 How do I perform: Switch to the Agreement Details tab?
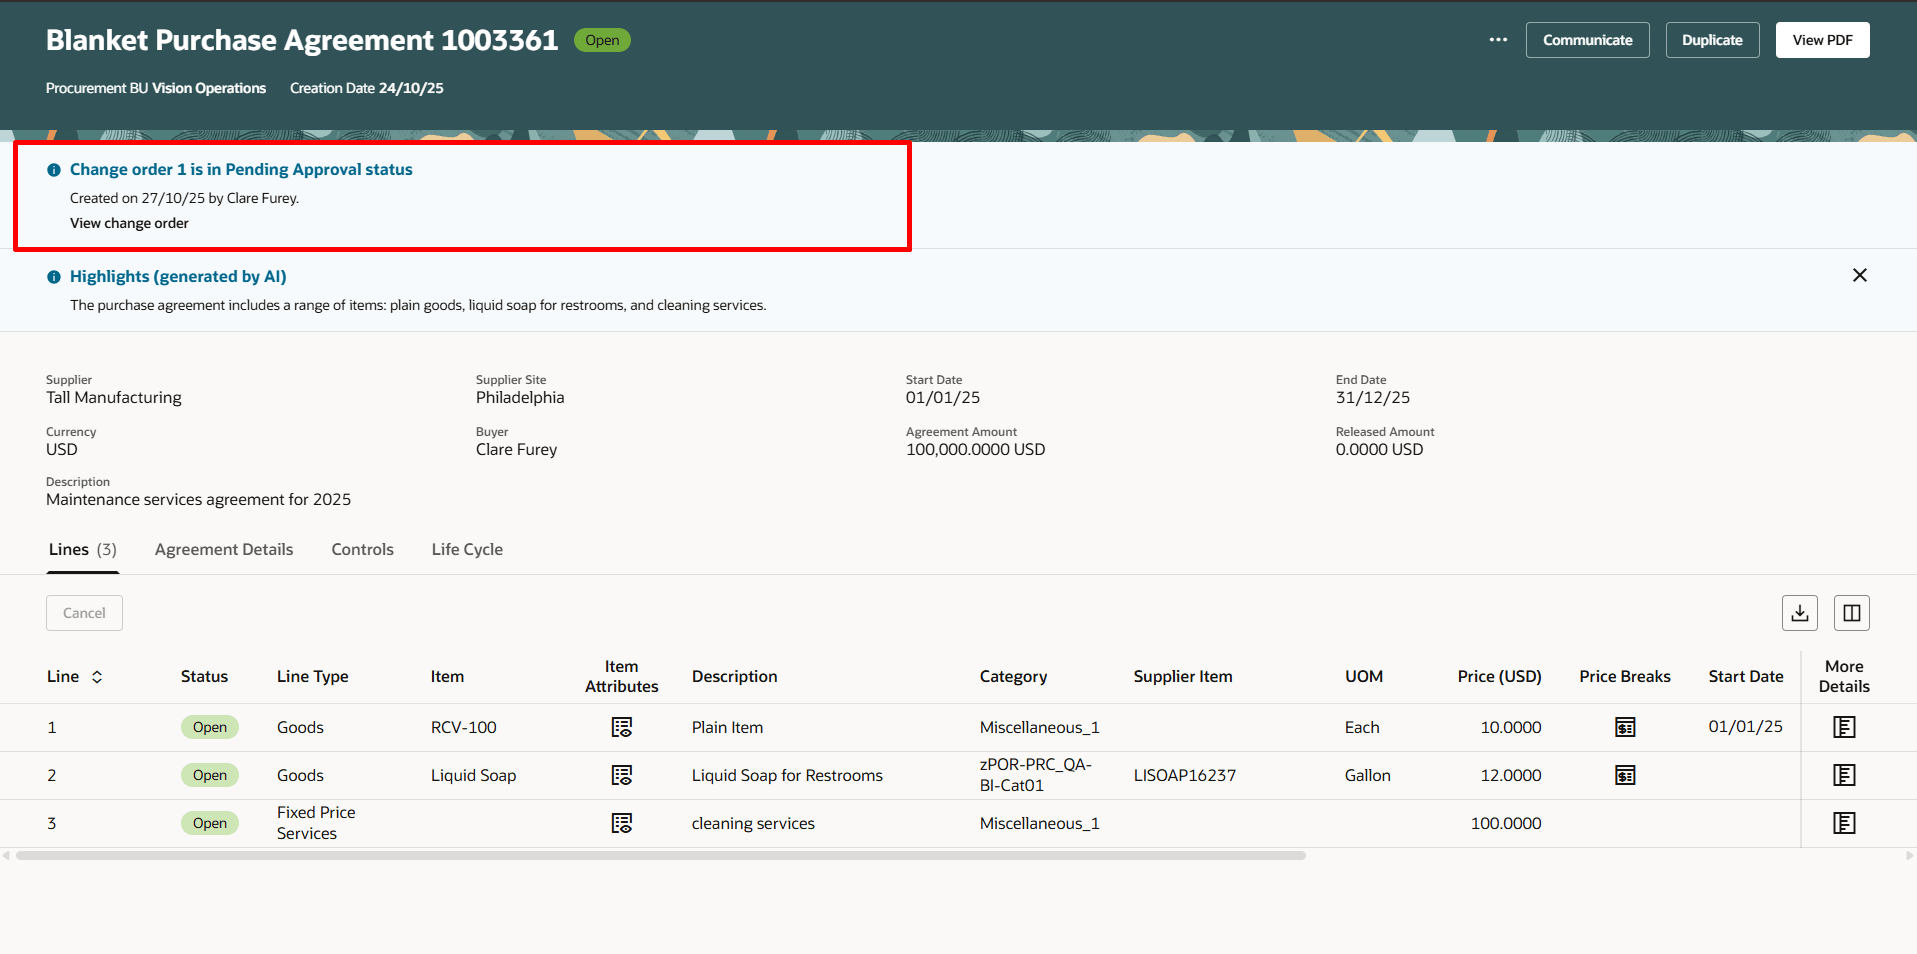click(223, 549)
